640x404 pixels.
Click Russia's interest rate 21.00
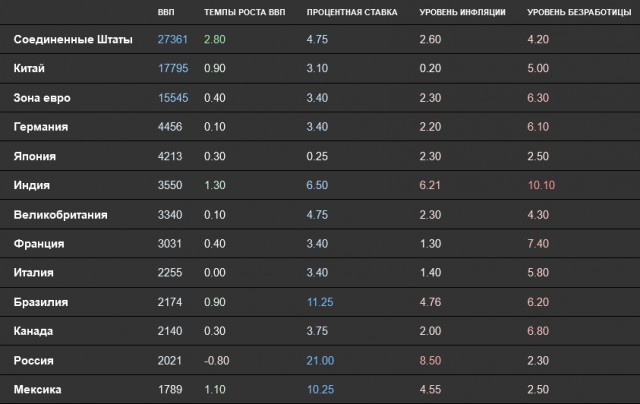click(320, 361)
